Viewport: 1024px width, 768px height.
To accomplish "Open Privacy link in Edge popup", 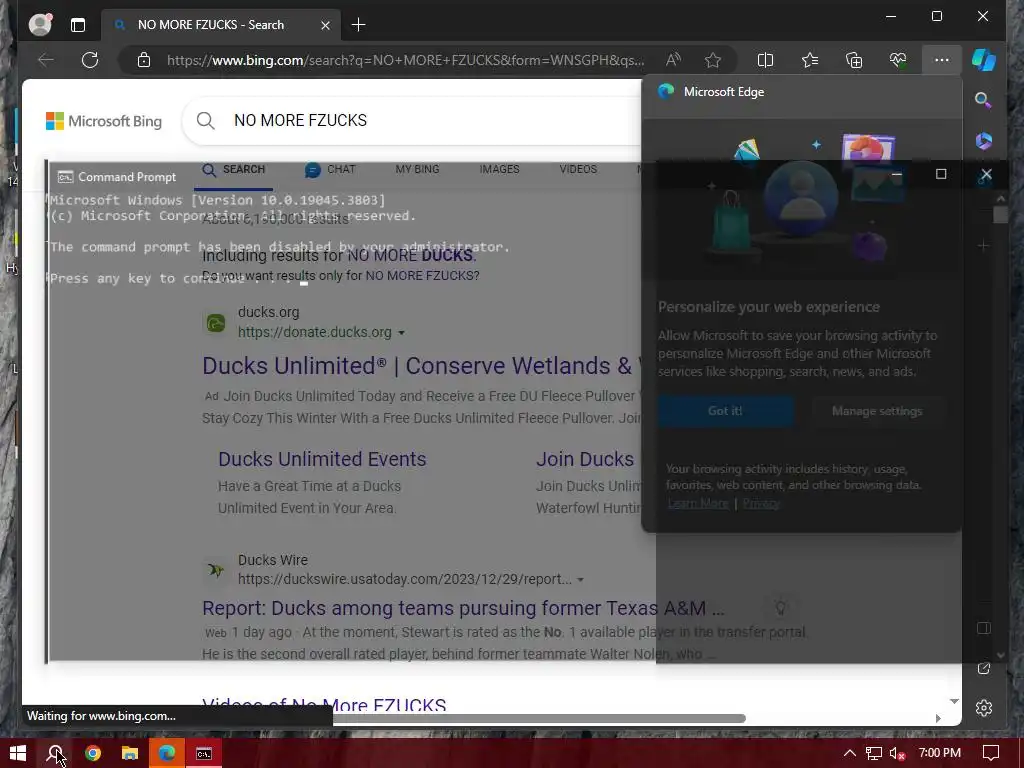I will pyautogui.click(x=761, y=503).
